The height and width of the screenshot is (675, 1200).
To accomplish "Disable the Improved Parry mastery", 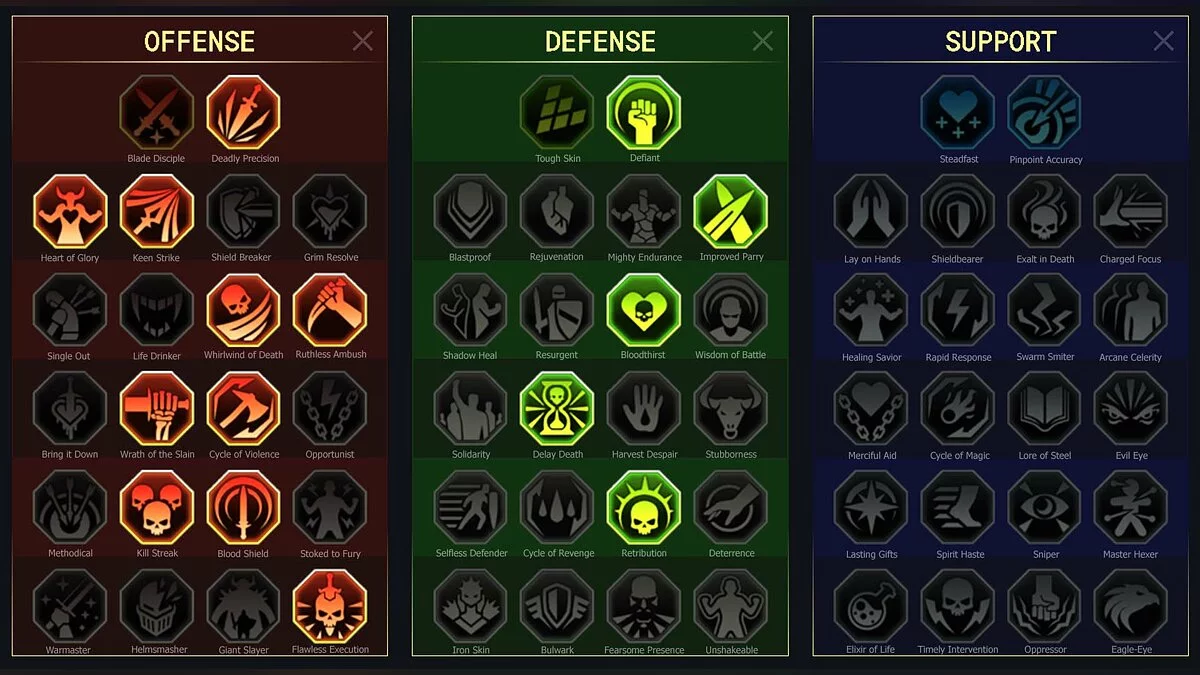I will coord(731,211).
